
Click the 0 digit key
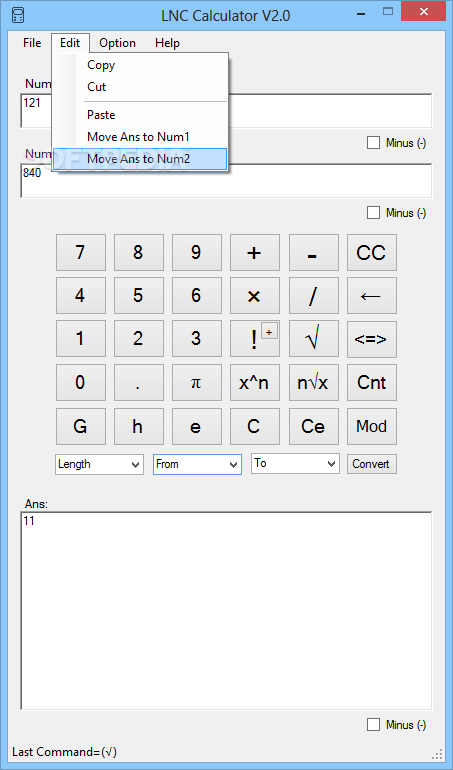coord(81,383)
